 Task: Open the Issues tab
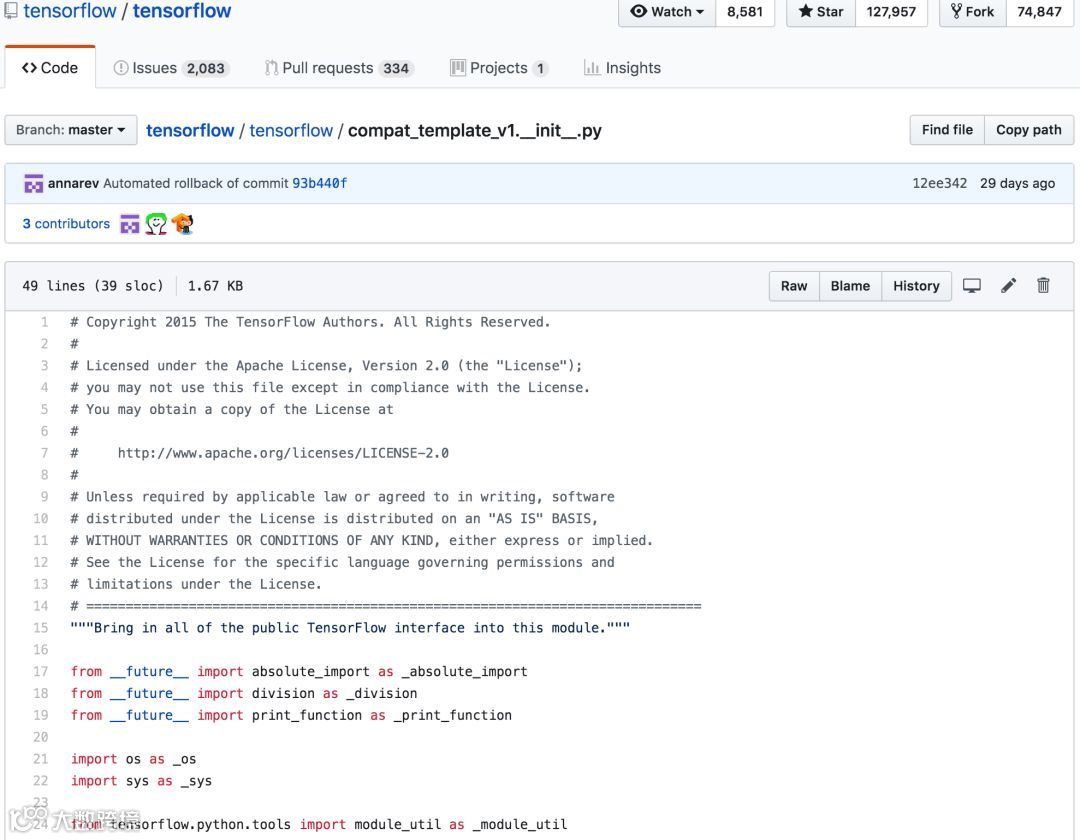click(169, 68)
